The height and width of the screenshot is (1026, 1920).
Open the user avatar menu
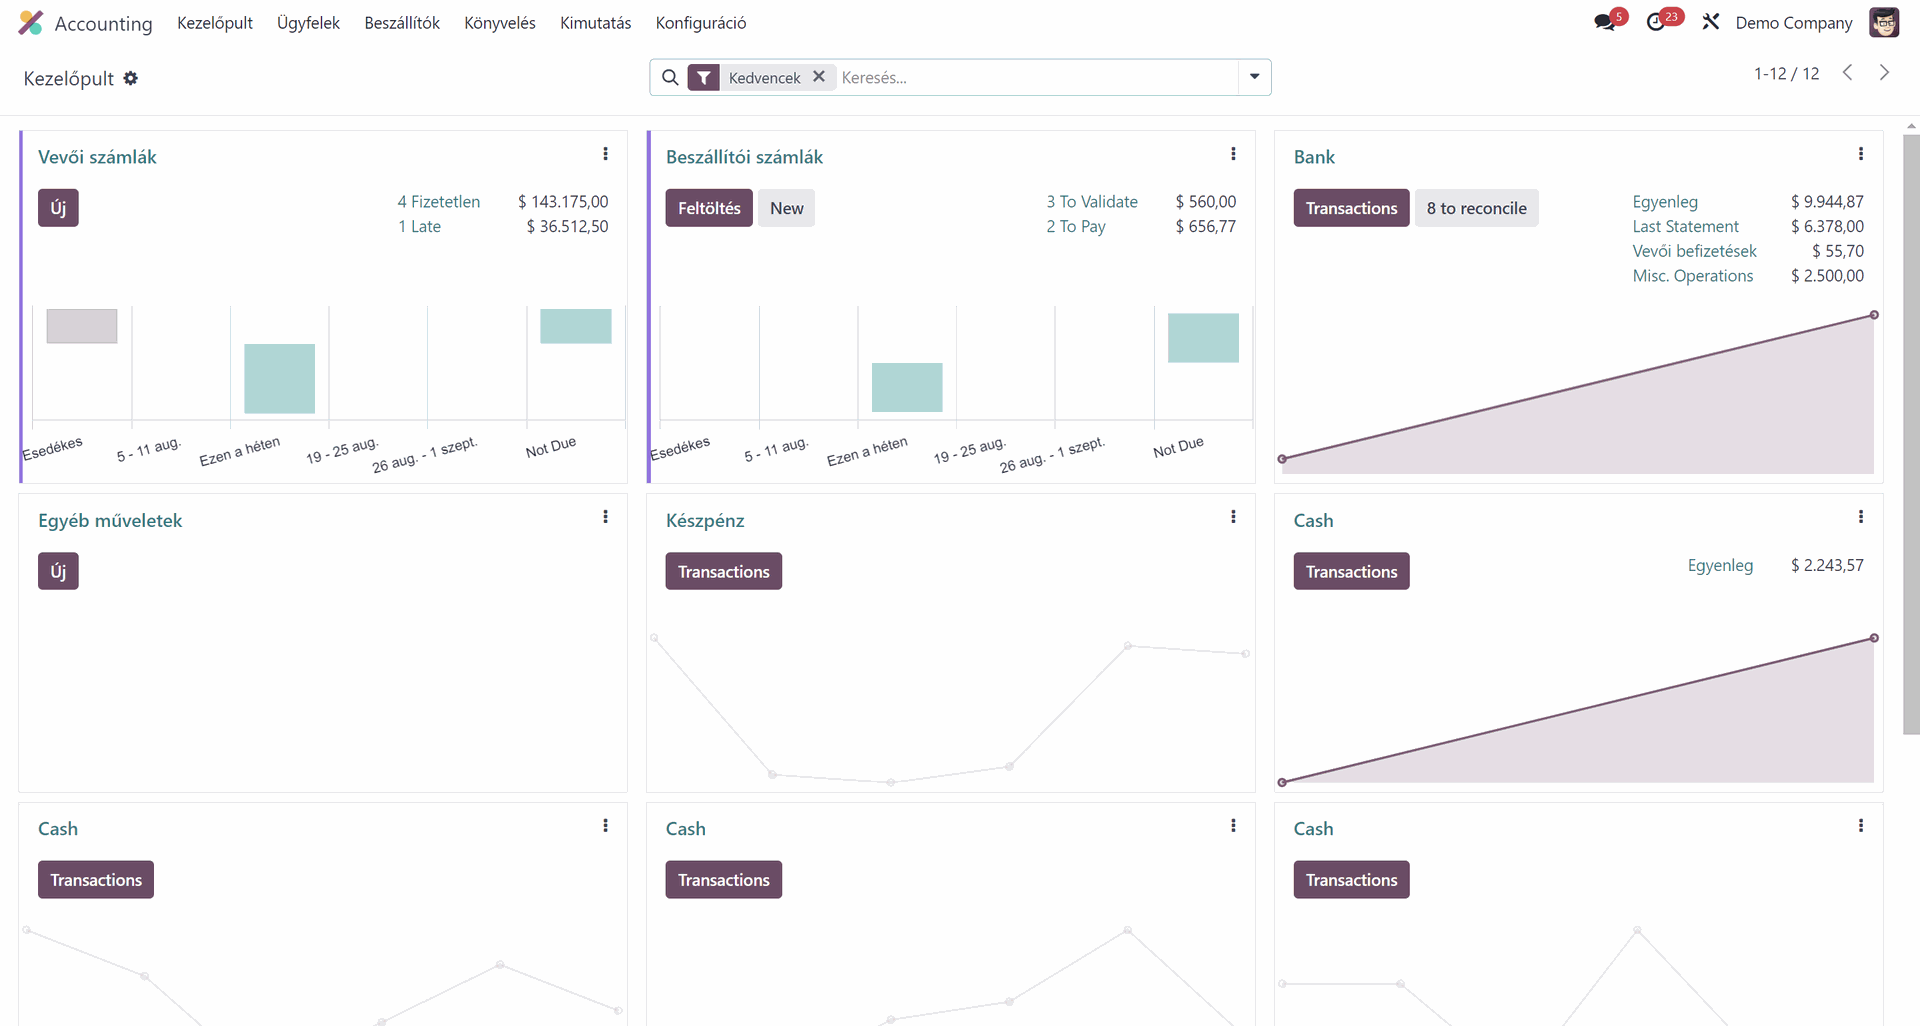coord(1884,22)
